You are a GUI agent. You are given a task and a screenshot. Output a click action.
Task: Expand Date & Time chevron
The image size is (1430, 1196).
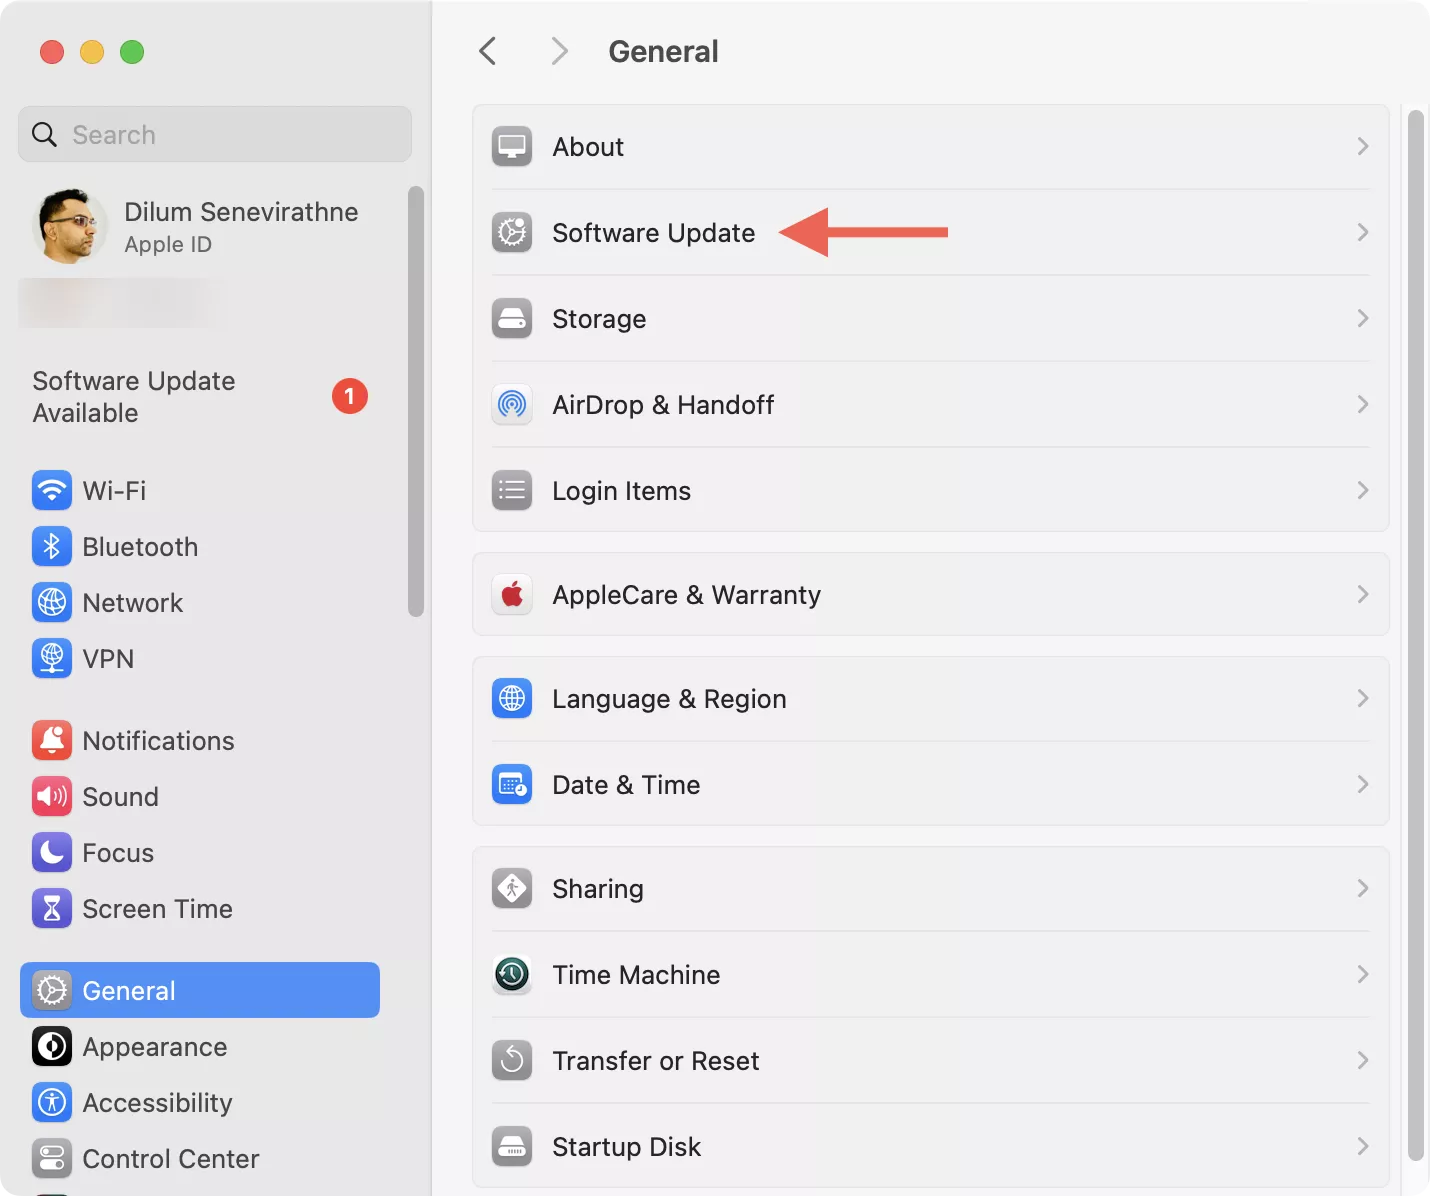click(1363, 785)
